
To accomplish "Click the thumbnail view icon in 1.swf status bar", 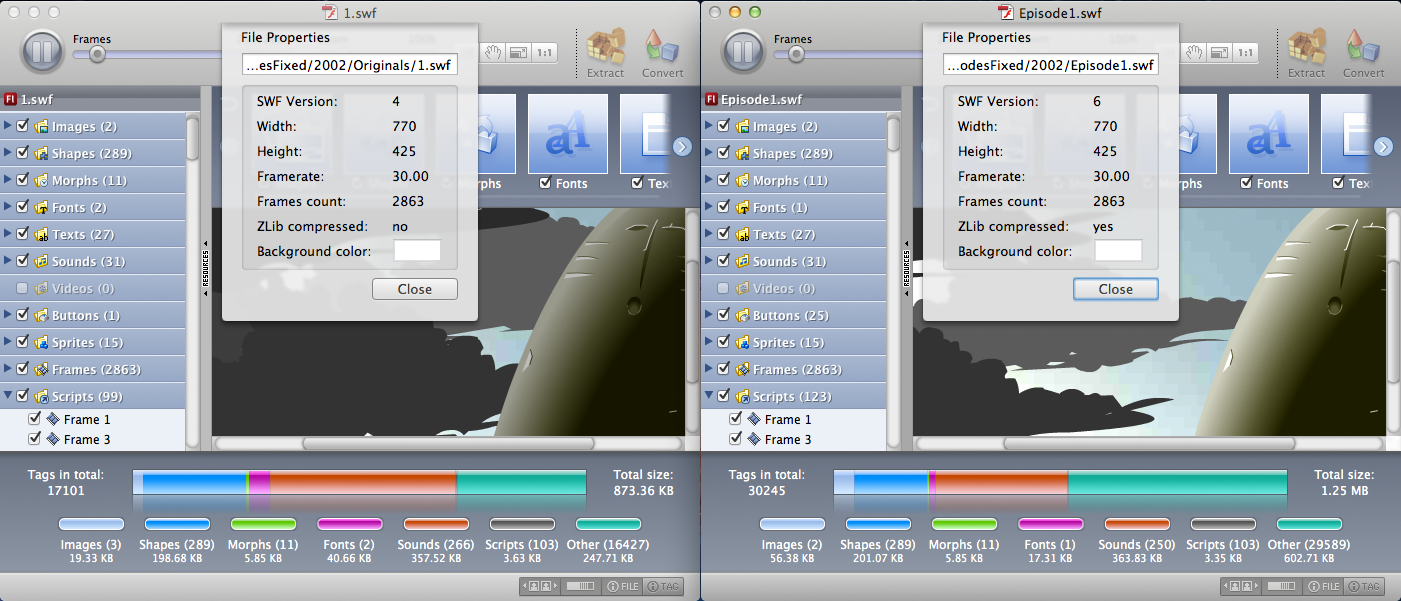I will coord(538,587).
